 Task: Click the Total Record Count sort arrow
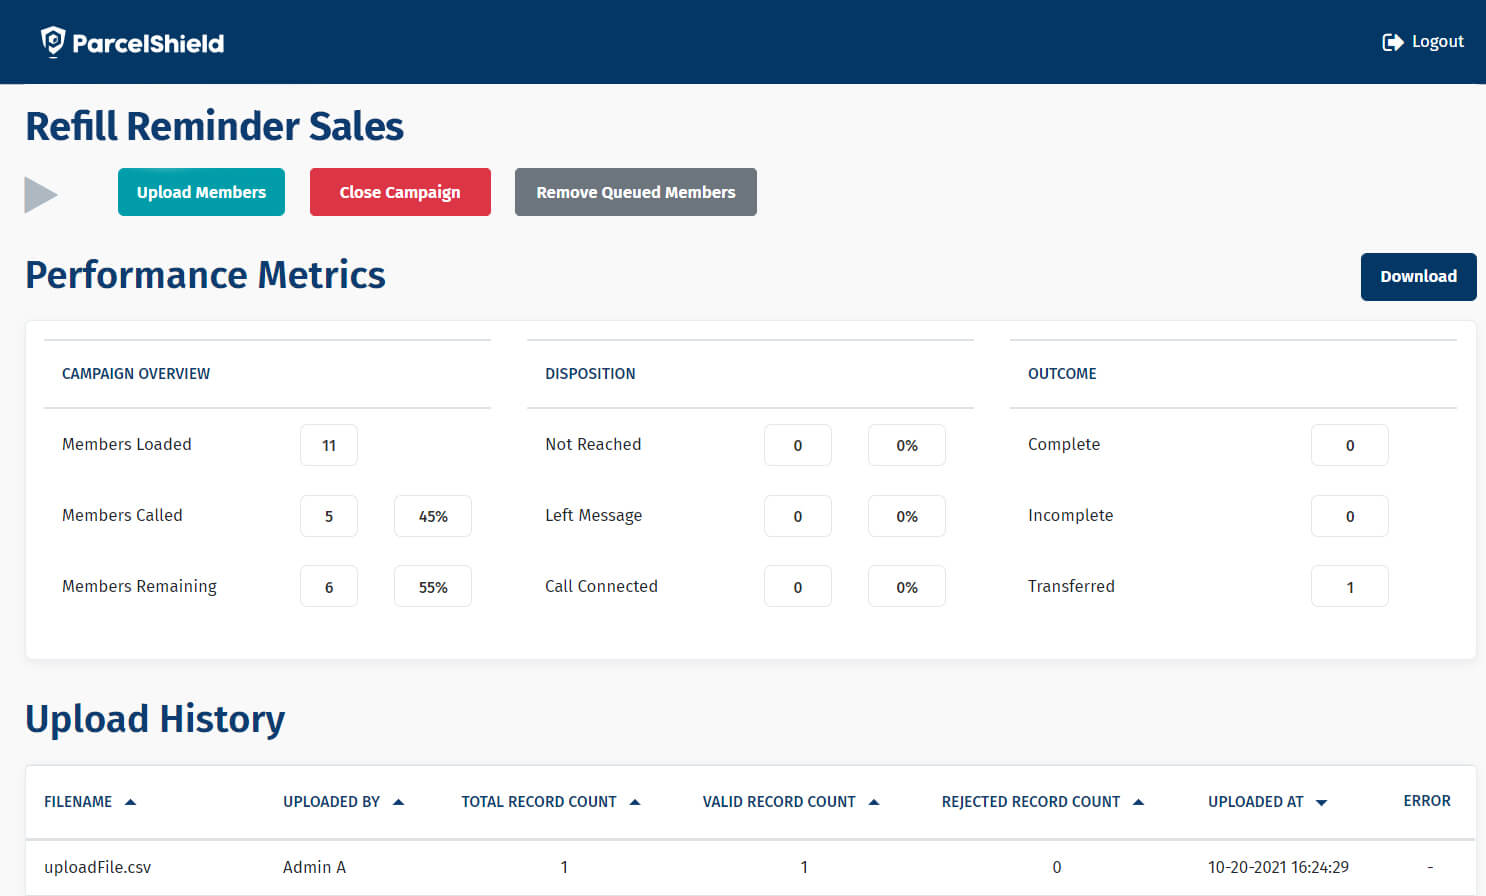pyautogui.click(x=634, y=802)
